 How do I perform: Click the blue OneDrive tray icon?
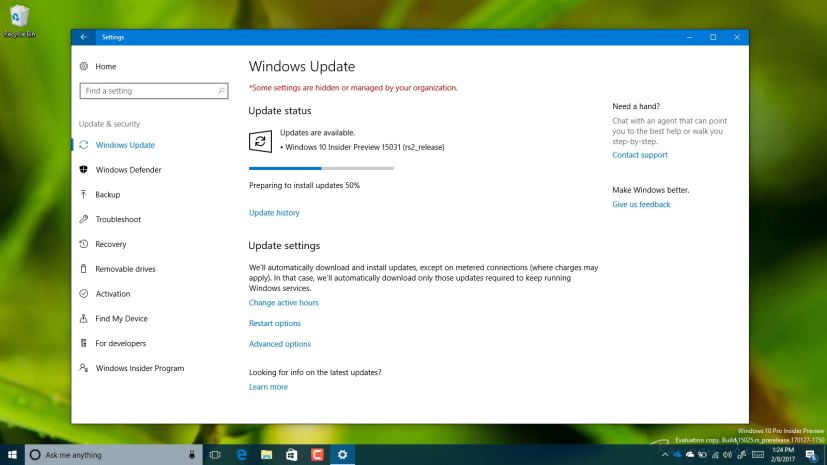point(677,454)
